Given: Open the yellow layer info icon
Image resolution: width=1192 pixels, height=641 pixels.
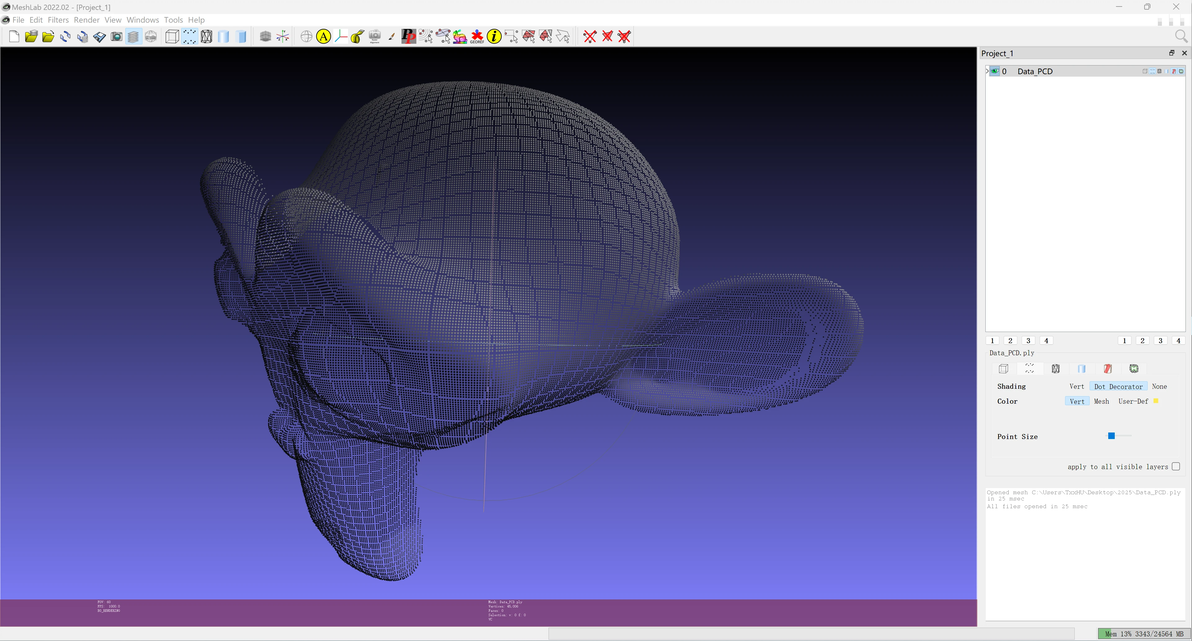Looking at the screenshot, I should (494, 37).
